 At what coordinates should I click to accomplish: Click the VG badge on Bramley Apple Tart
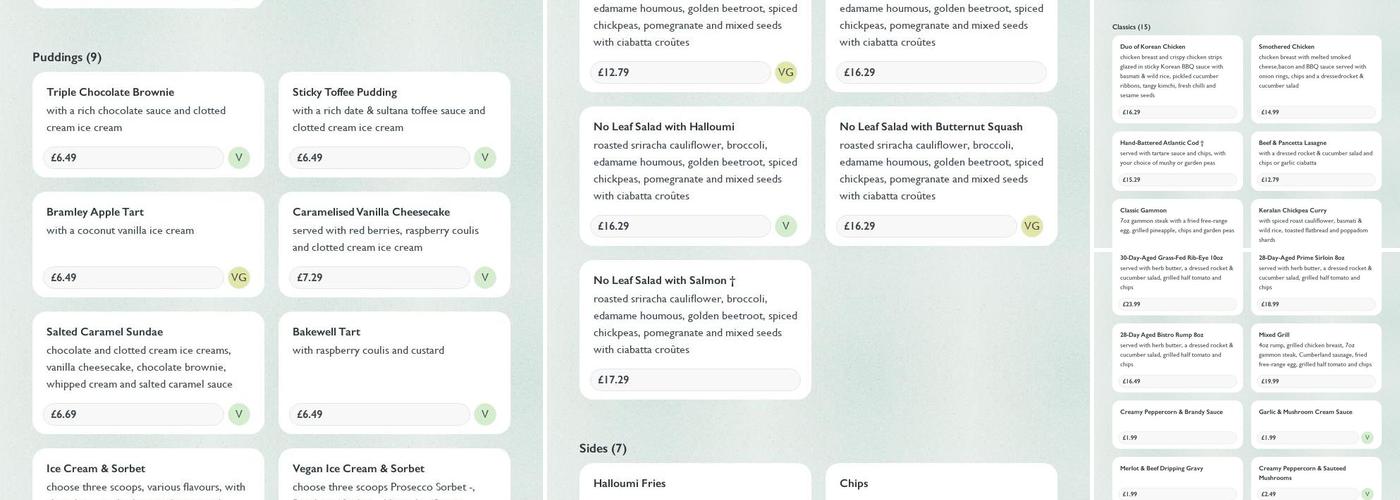[x=238, y=278]
